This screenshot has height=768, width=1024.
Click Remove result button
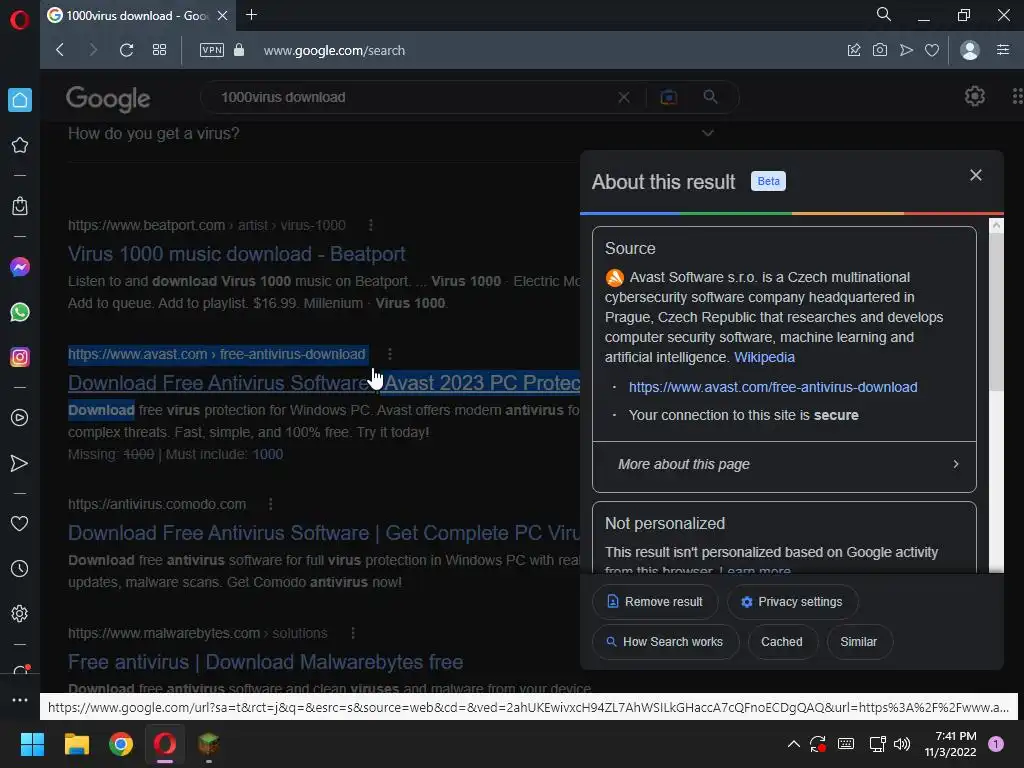655,601
